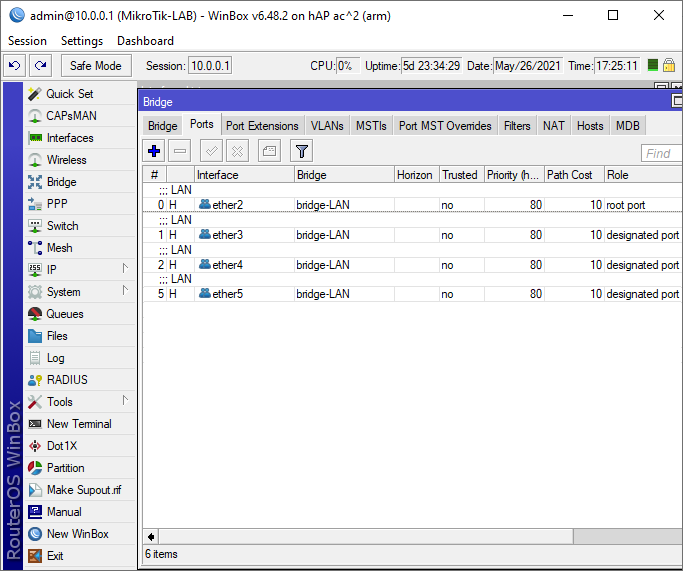This screenshot has height=571, width=683.
Task: Click the funnel Filter icon
Action: [301, 151]
